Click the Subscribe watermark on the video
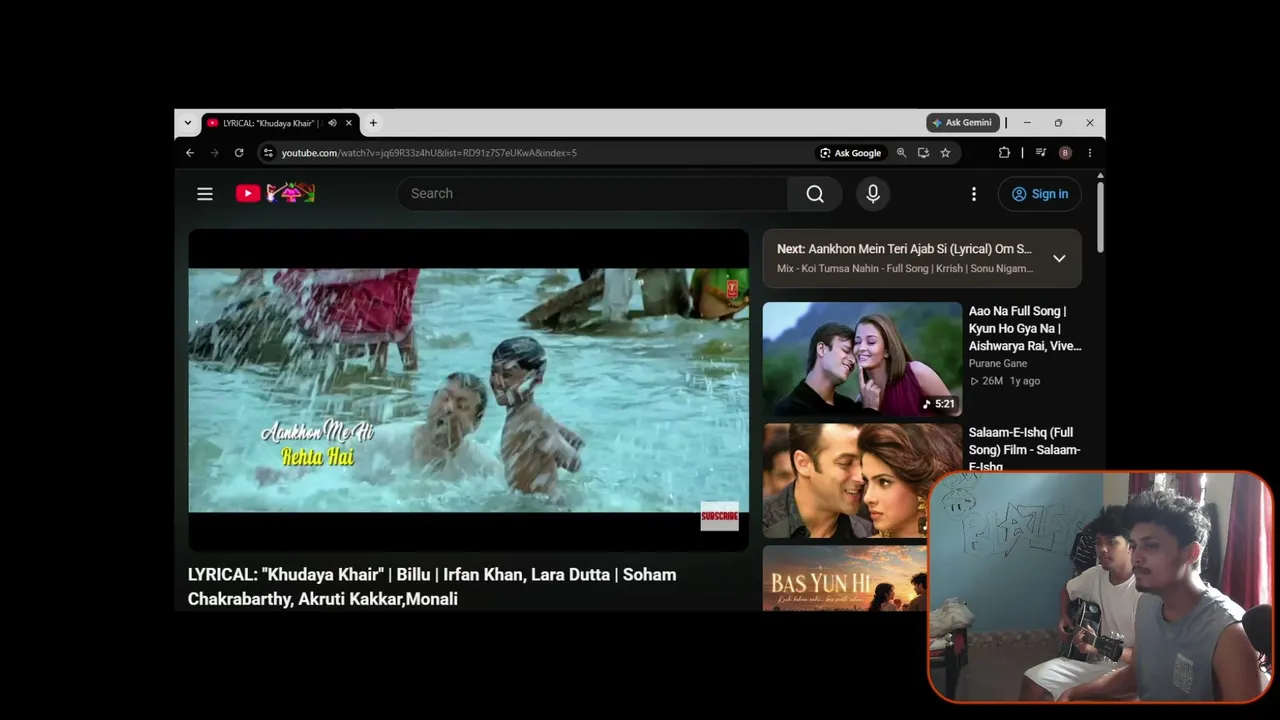The height and width of the screenshot is (720, 1280). pyautogui.click(x=719, y=516)
